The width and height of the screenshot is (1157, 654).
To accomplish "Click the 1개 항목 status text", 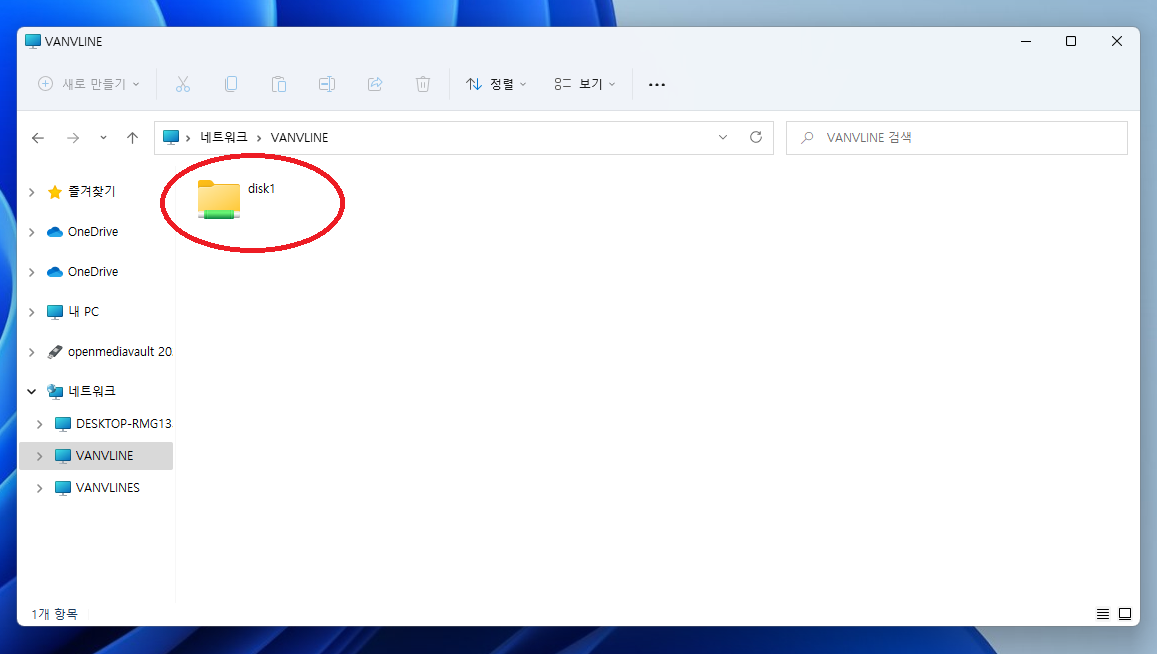I will click(x=54, y=614).
